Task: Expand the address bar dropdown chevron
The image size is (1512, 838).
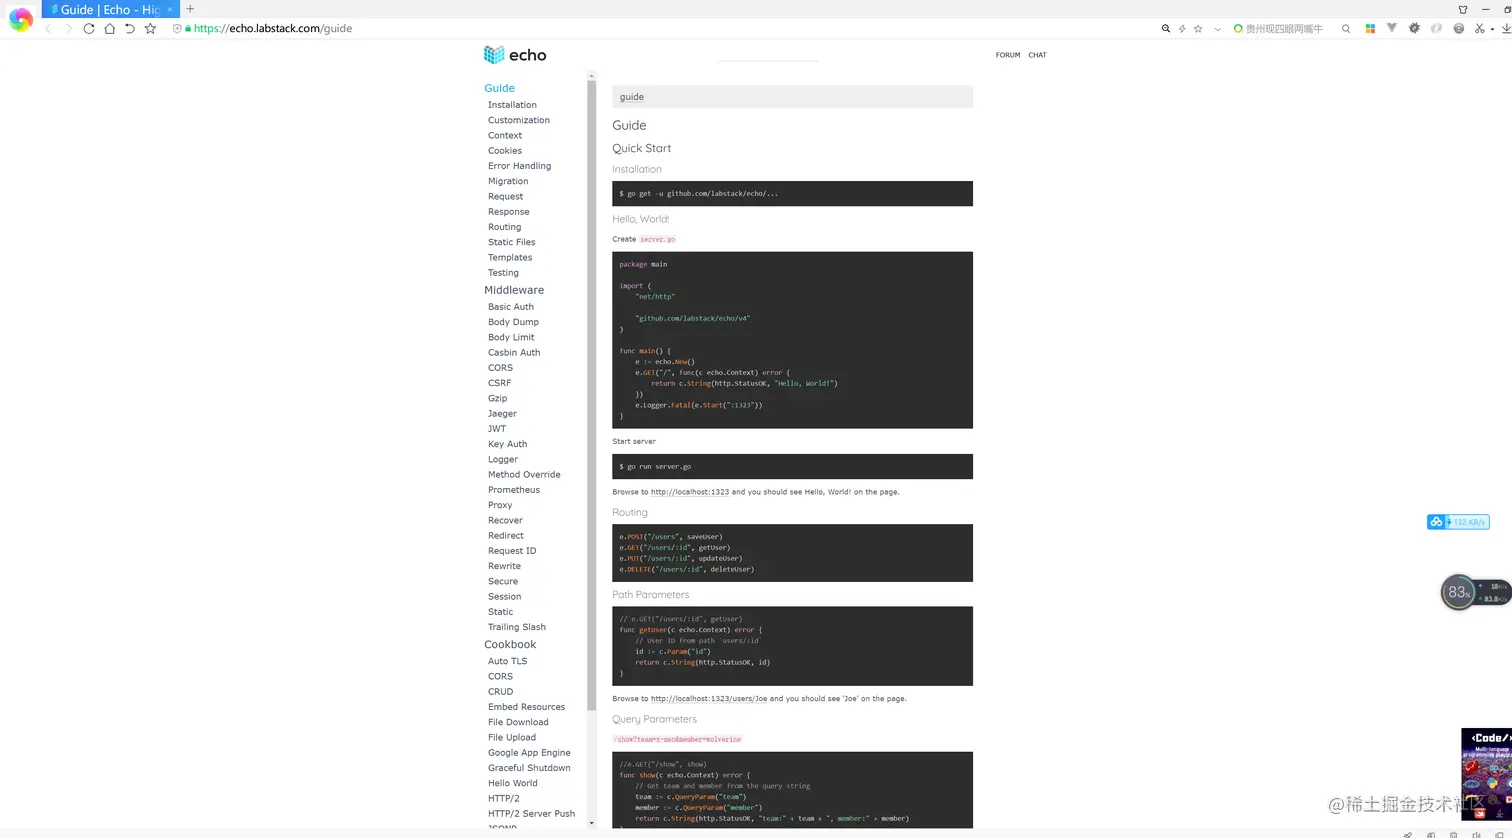Action: point(1217,29)
